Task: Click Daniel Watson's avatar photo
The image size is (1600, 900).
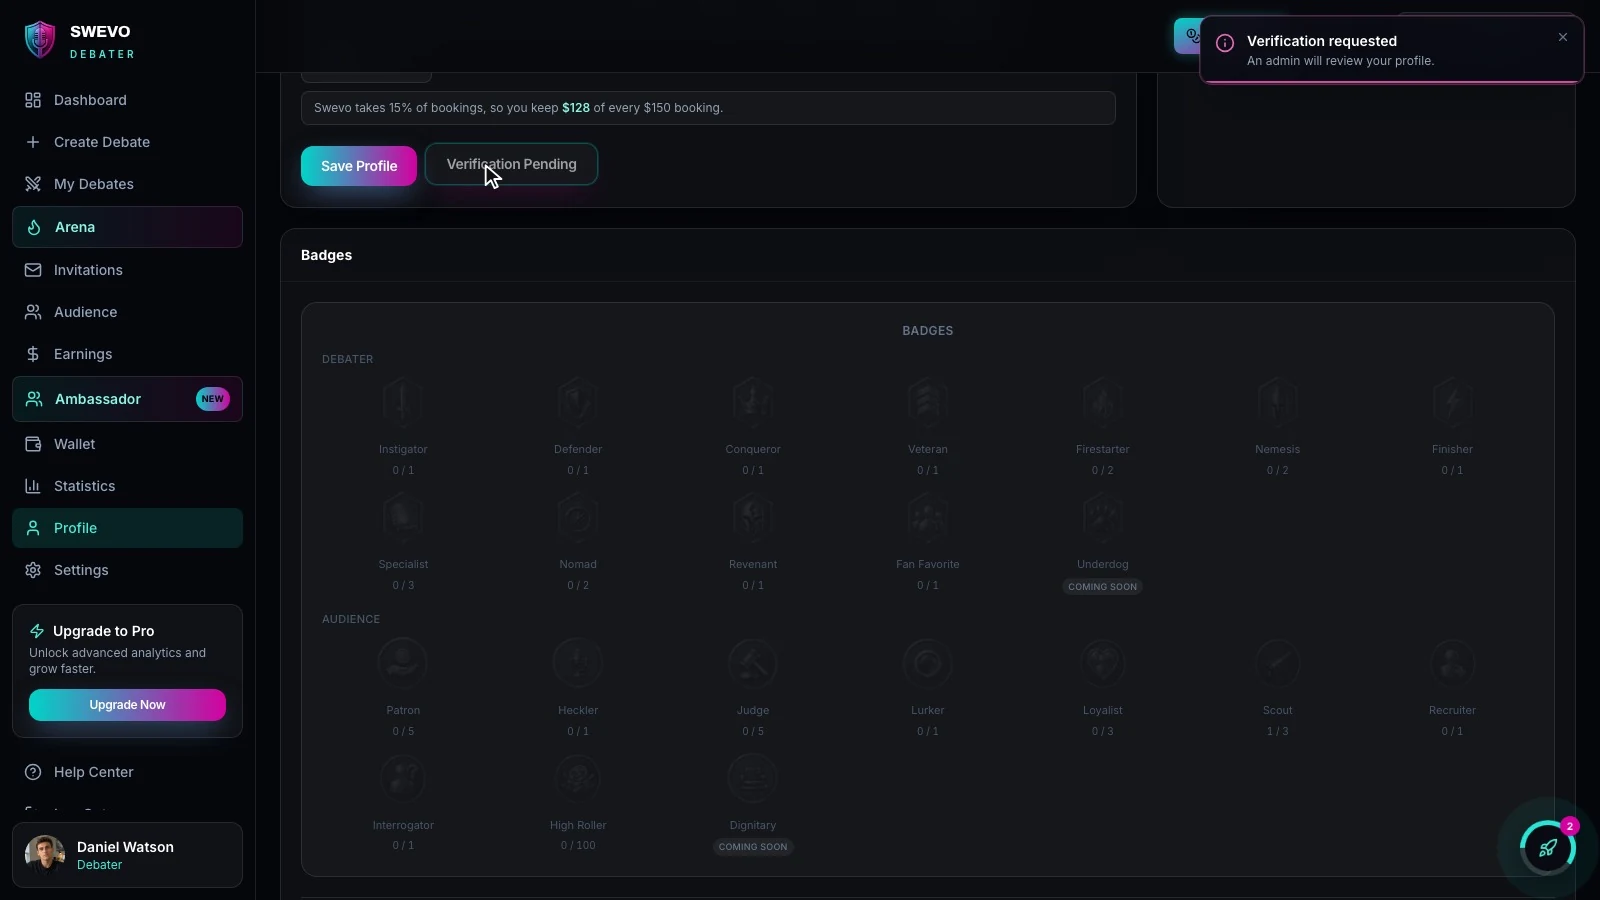Action: pyautogui.click(x=45, y=855)
